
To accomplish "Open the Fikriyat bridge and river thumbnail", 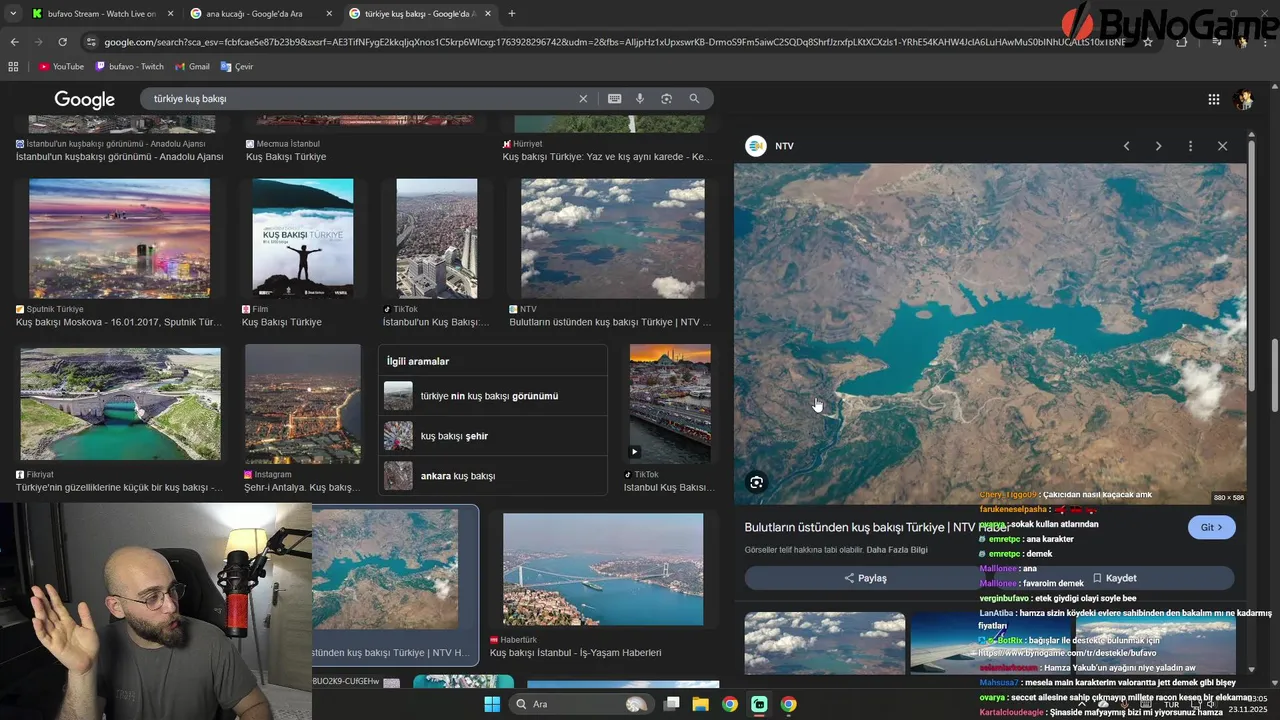I will 120,404.
